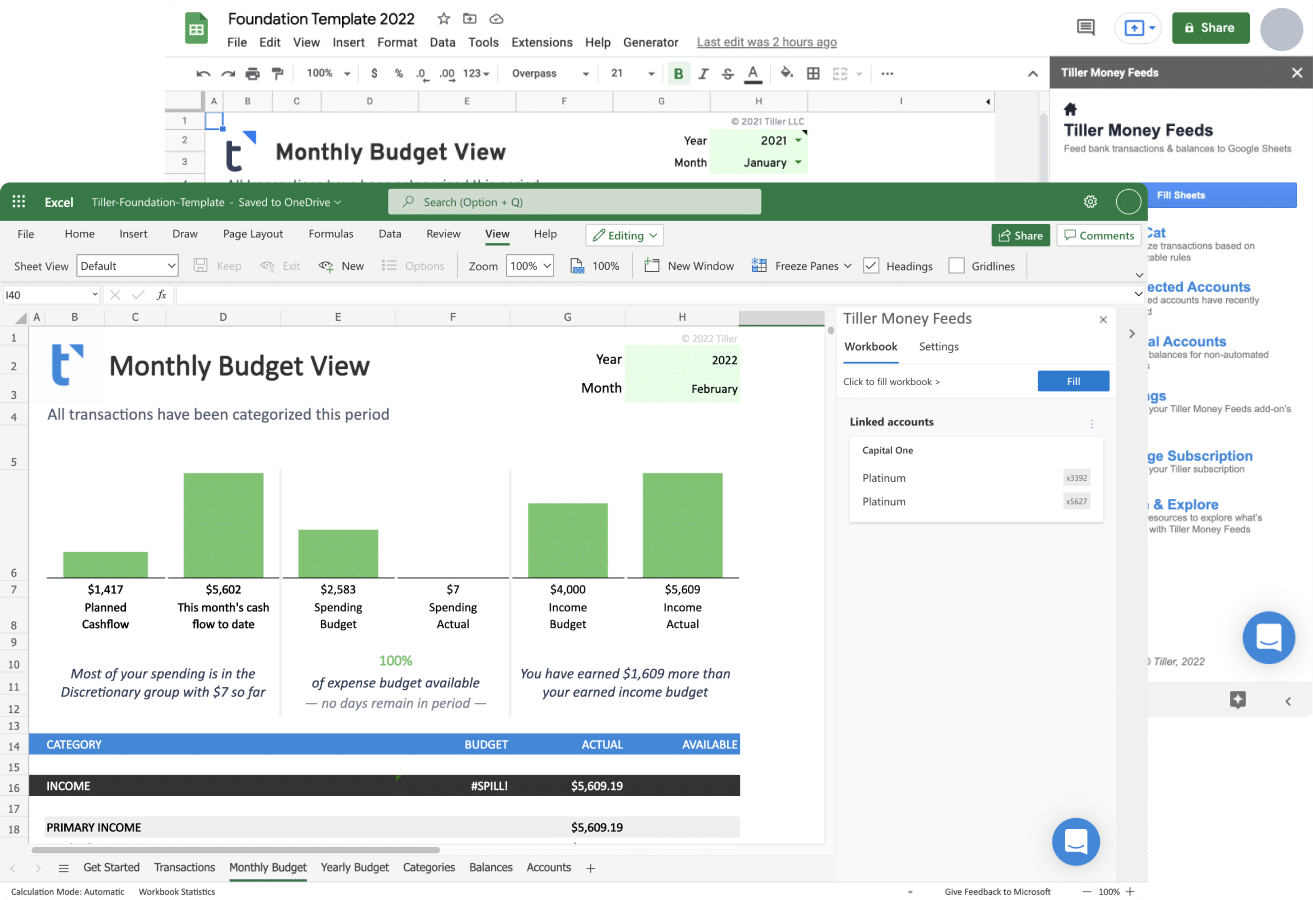Open a New Window in Excel
The height and width of the screenshot is (900, 1313).
pos(690,266)
